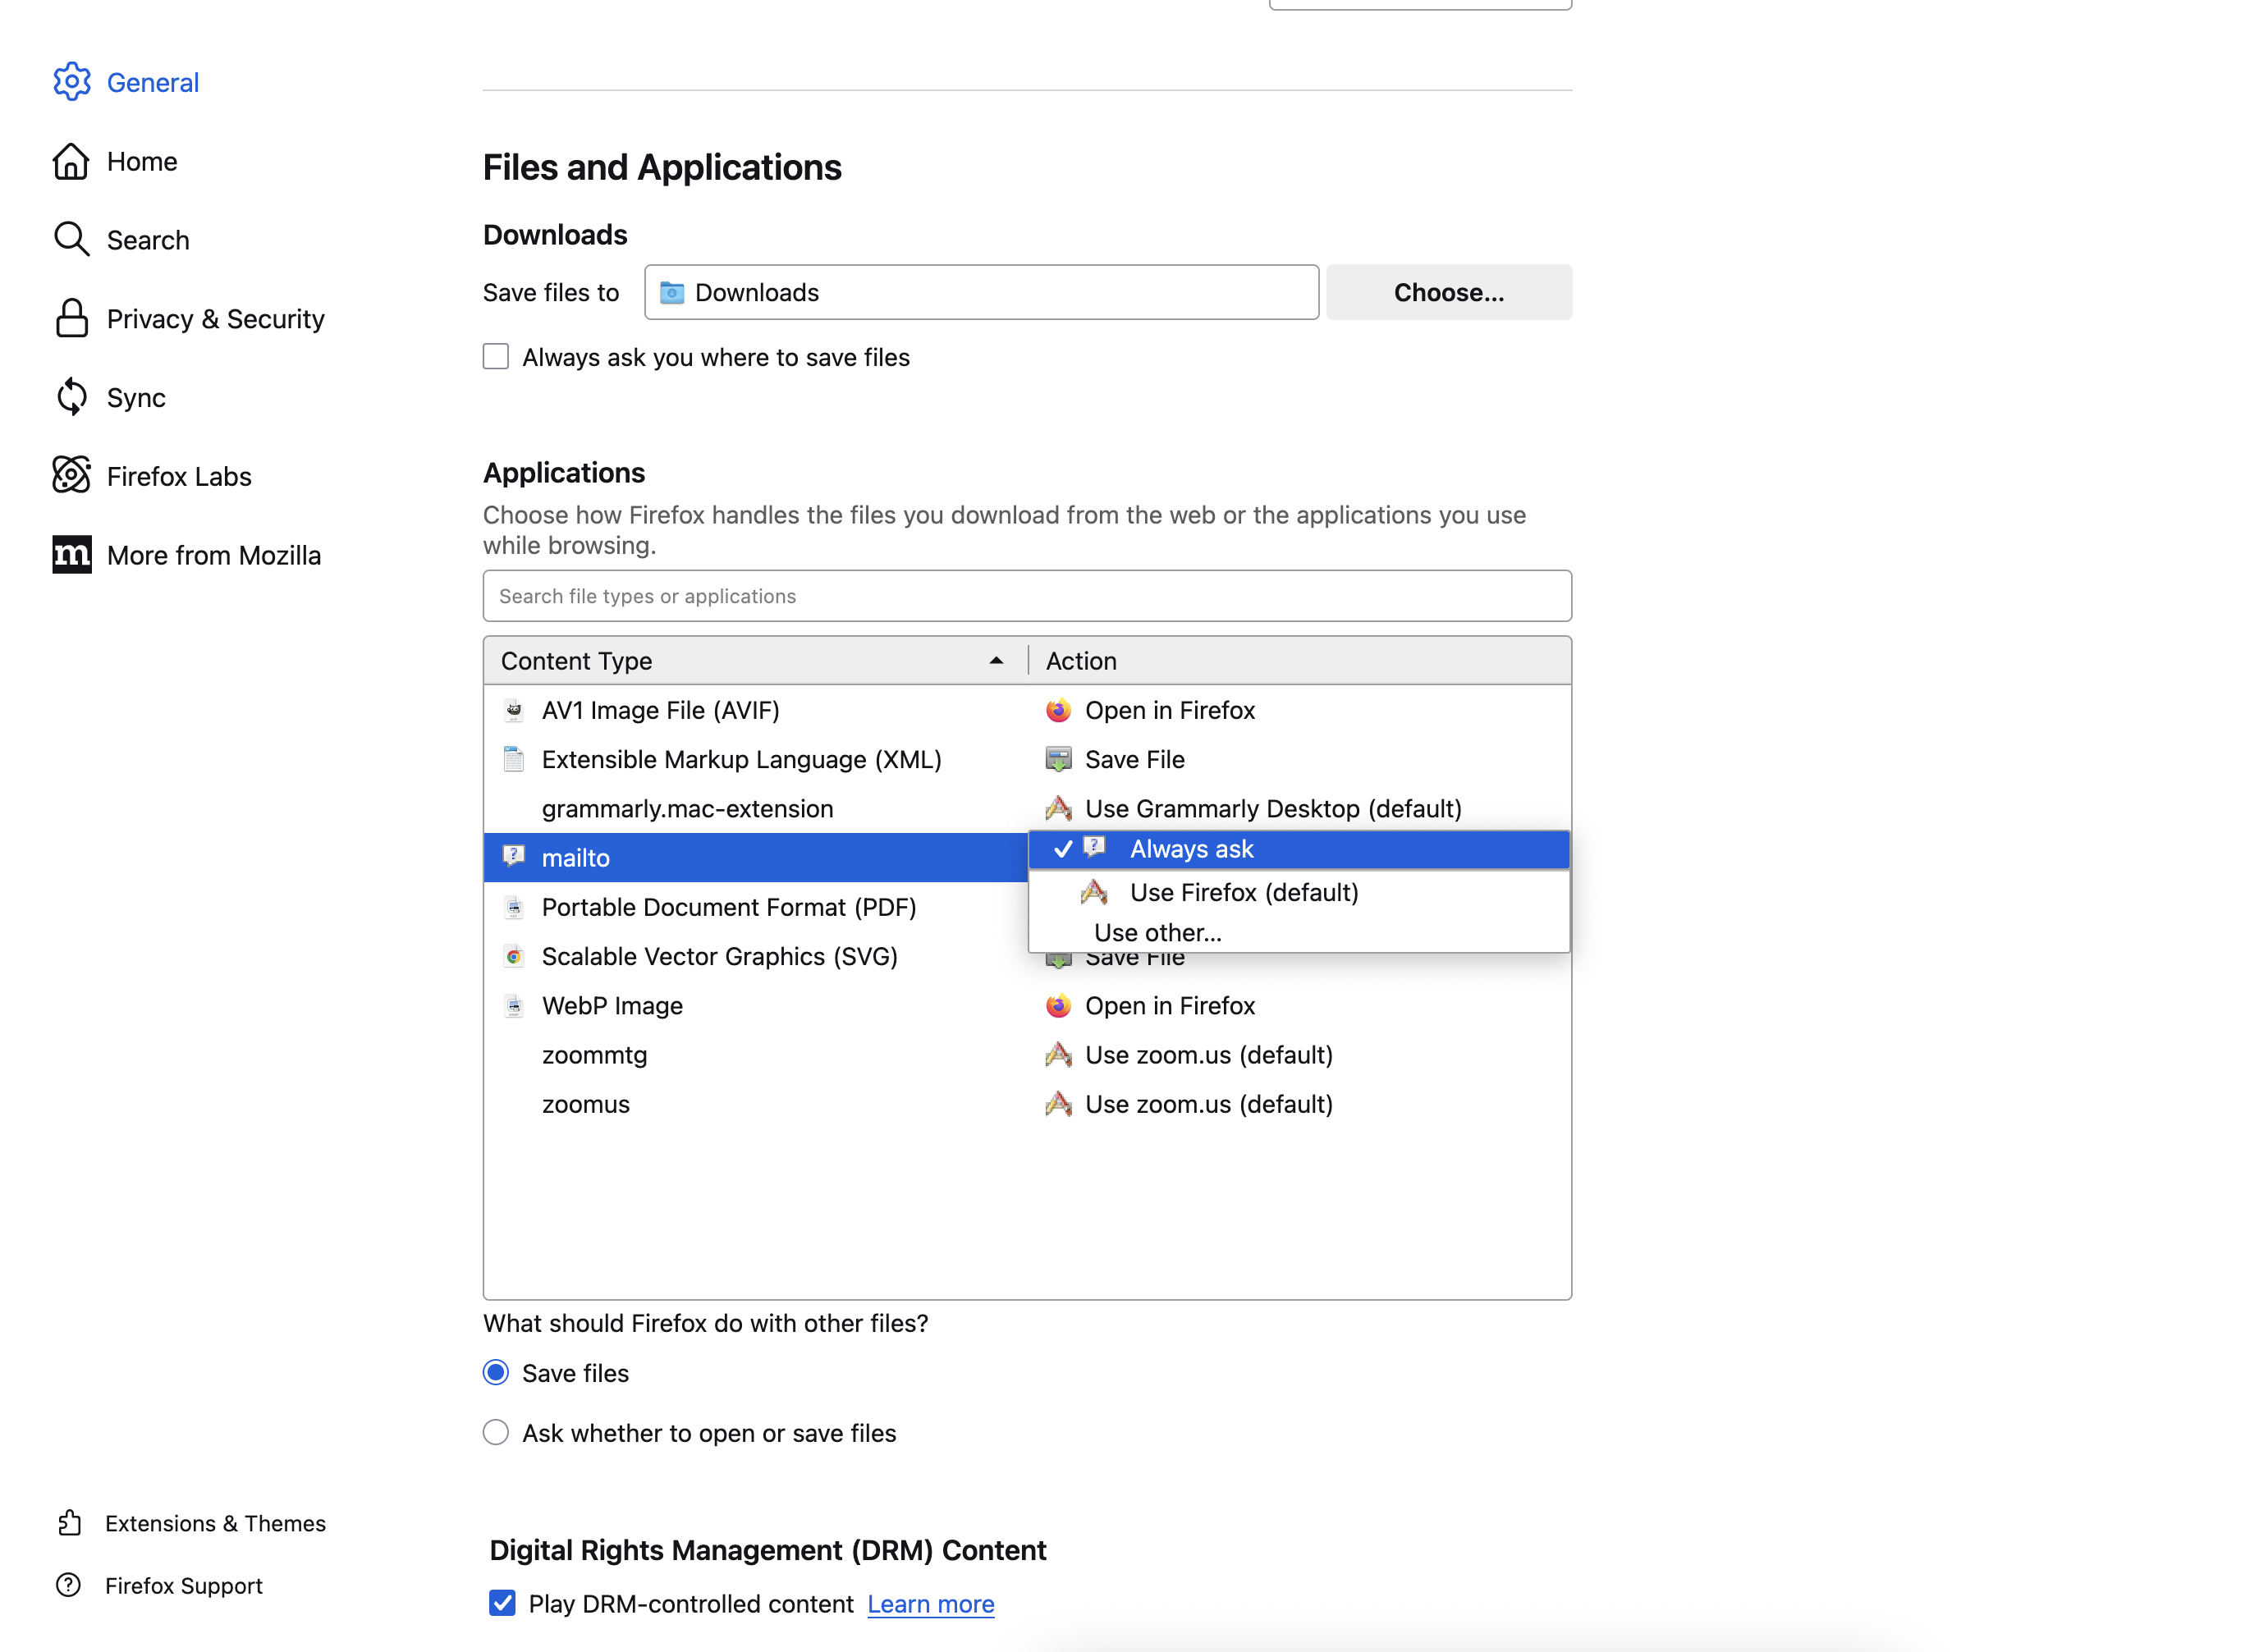
Task: Click the Firefox Labs icon
Action: (x=71, y=475)
